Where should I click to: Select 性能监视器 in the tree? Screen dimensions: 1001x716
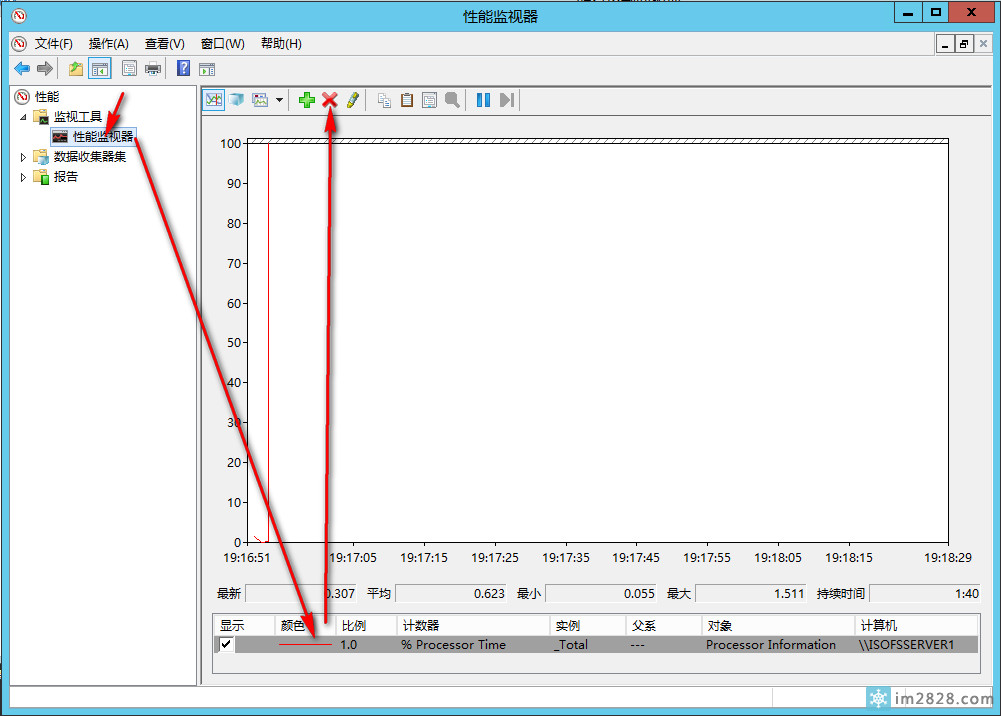tap(102, 137)
